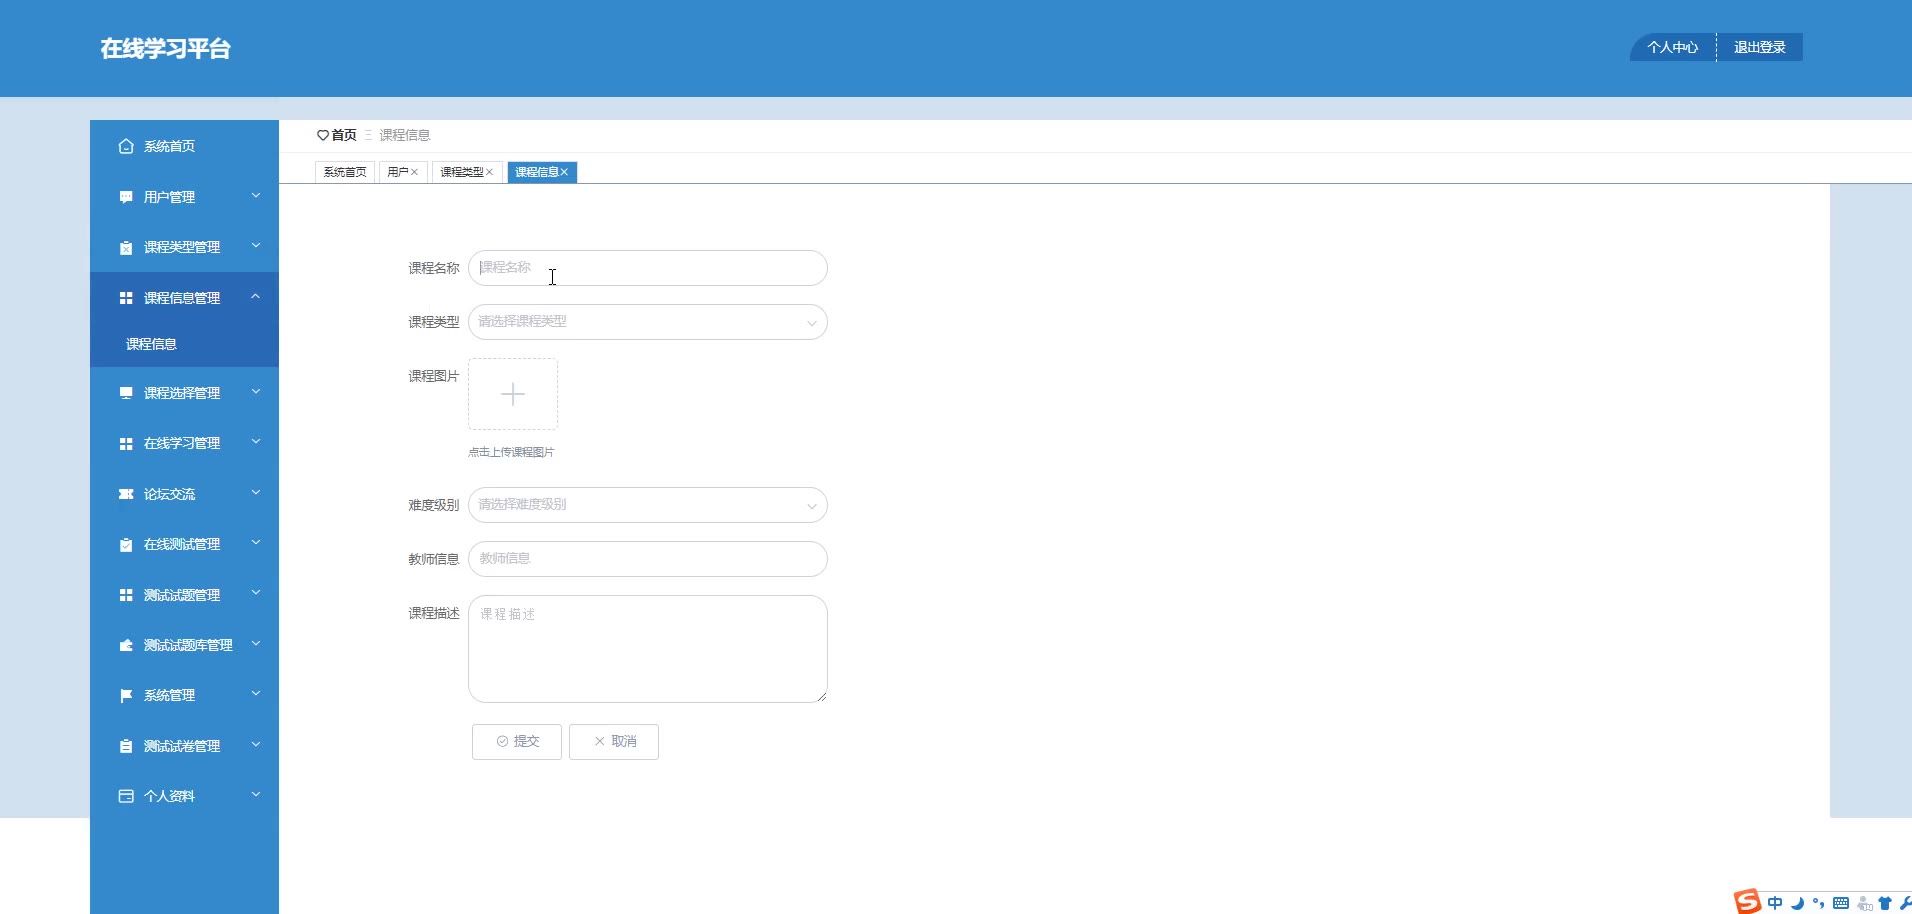Click the 测试试题管理 grid icon
This screenshot has height=914, width=1912.
click(126, 595)
